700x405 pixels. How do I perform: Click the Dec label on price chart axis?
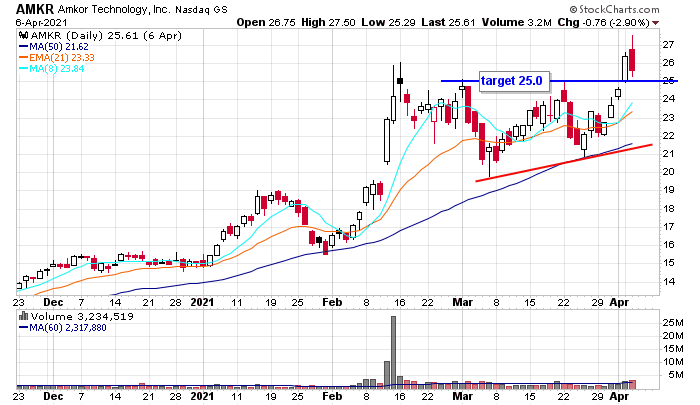[x=53, y=302]
